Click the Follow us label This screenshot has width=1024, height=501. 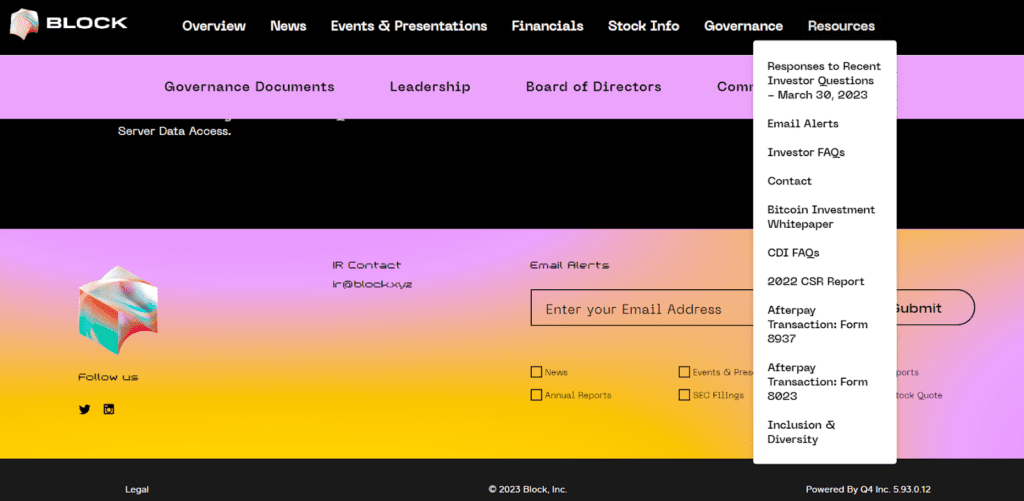pyautogui.click(x=108, y=377)
